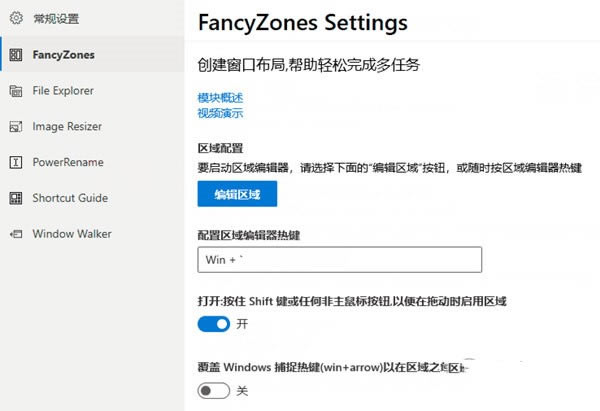The height and width of the screenshot is (411, 600).
Task: Navigate to Window Walker settings
Action: 72,234
